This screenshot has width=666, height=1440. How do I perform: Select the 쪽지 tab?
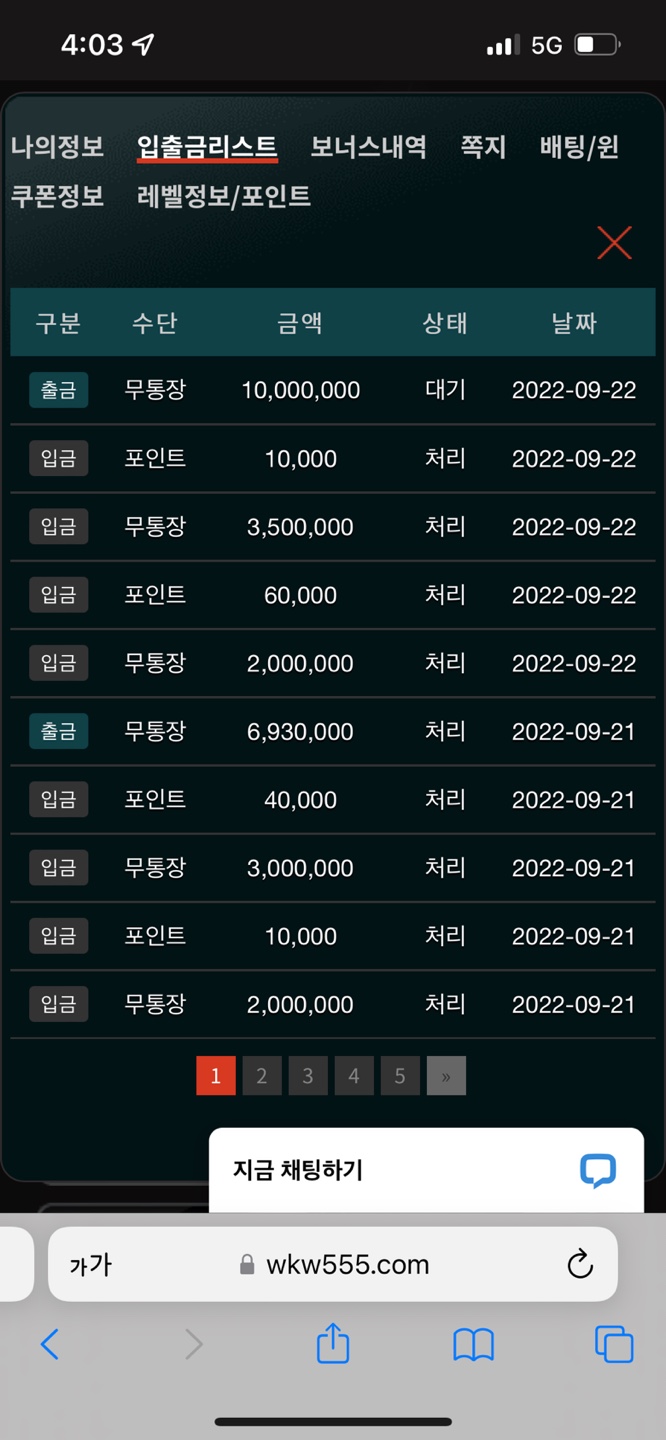(x=483, y=147)
